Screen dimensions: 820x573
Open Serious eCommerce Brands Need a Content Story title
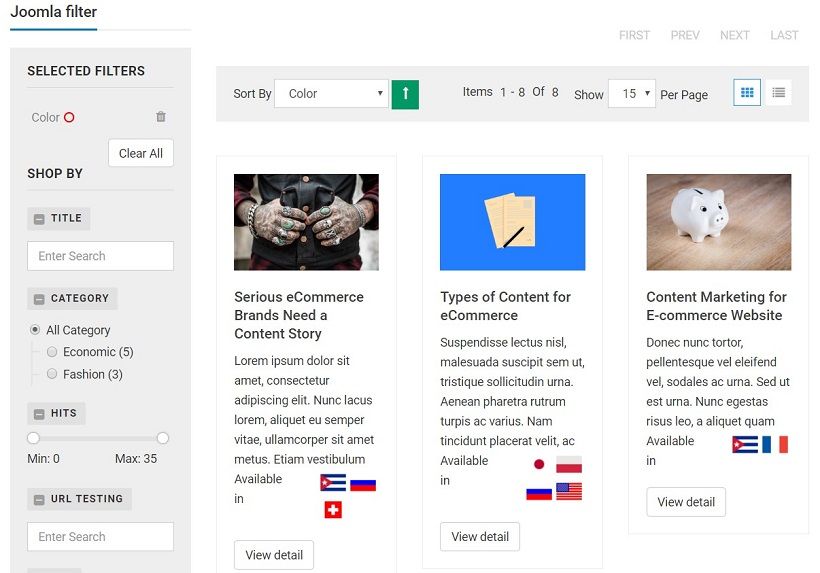point(299,315)
